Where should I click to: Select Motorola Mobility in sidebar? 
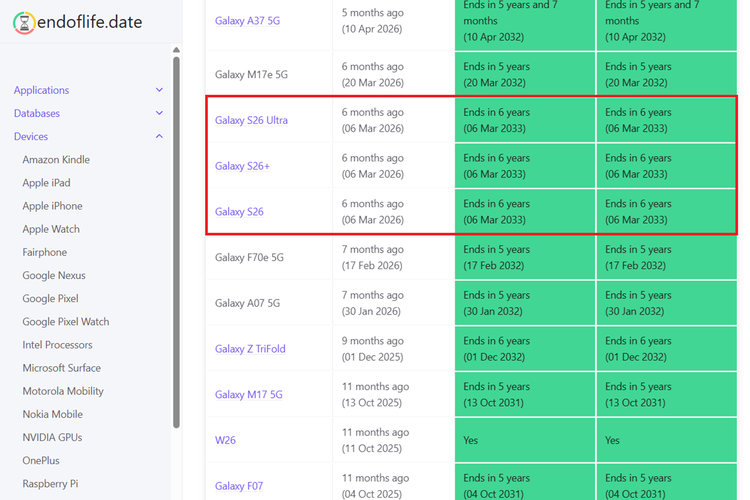[63, 391]
